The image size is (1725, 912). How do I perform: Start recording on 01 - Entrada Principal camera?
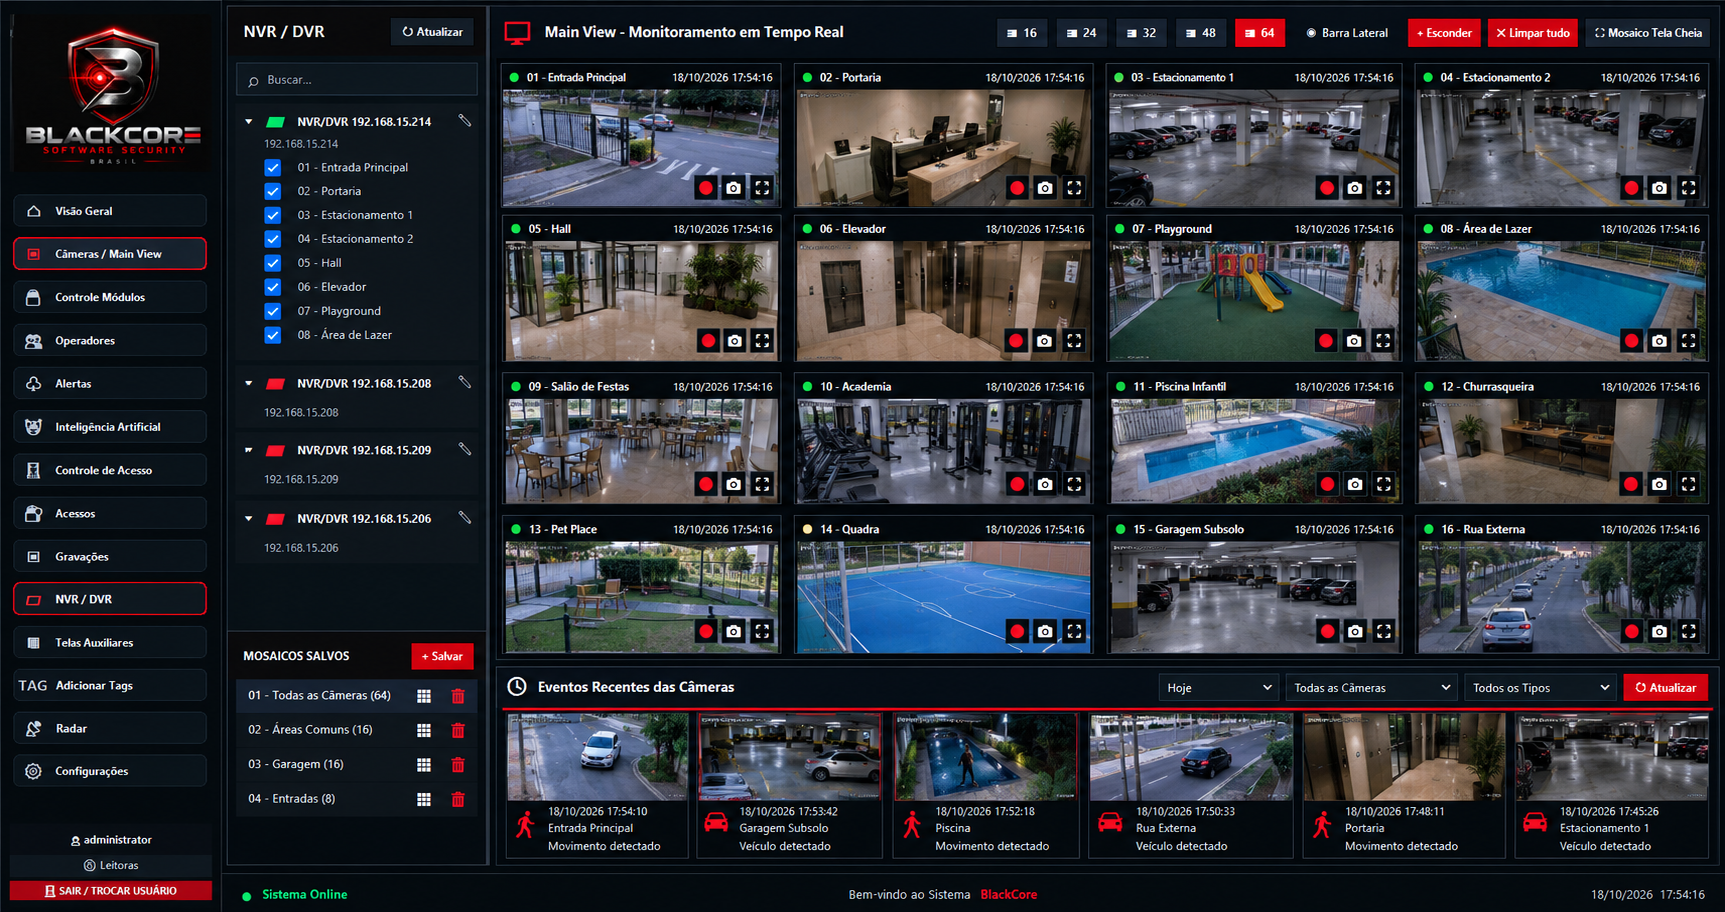click(706, 188)
